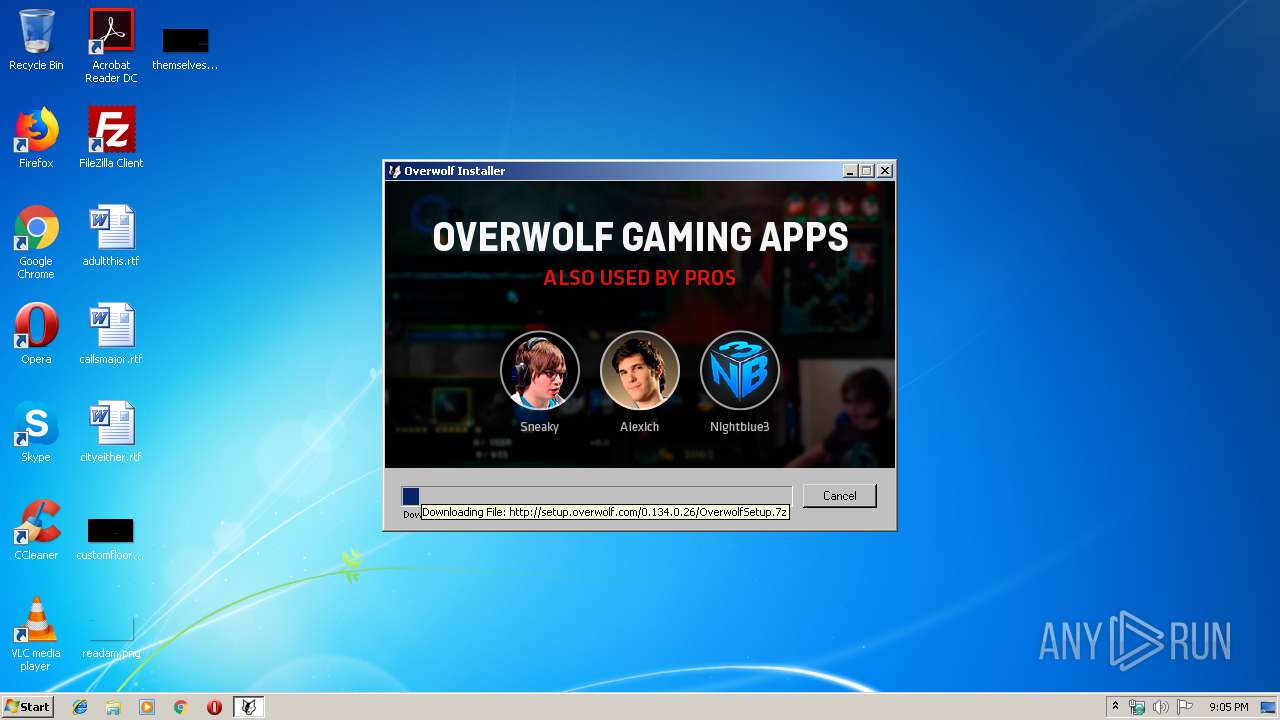Select callsmajor.rtf document
The image size is (1280, 720).
[x=111, y=334]
